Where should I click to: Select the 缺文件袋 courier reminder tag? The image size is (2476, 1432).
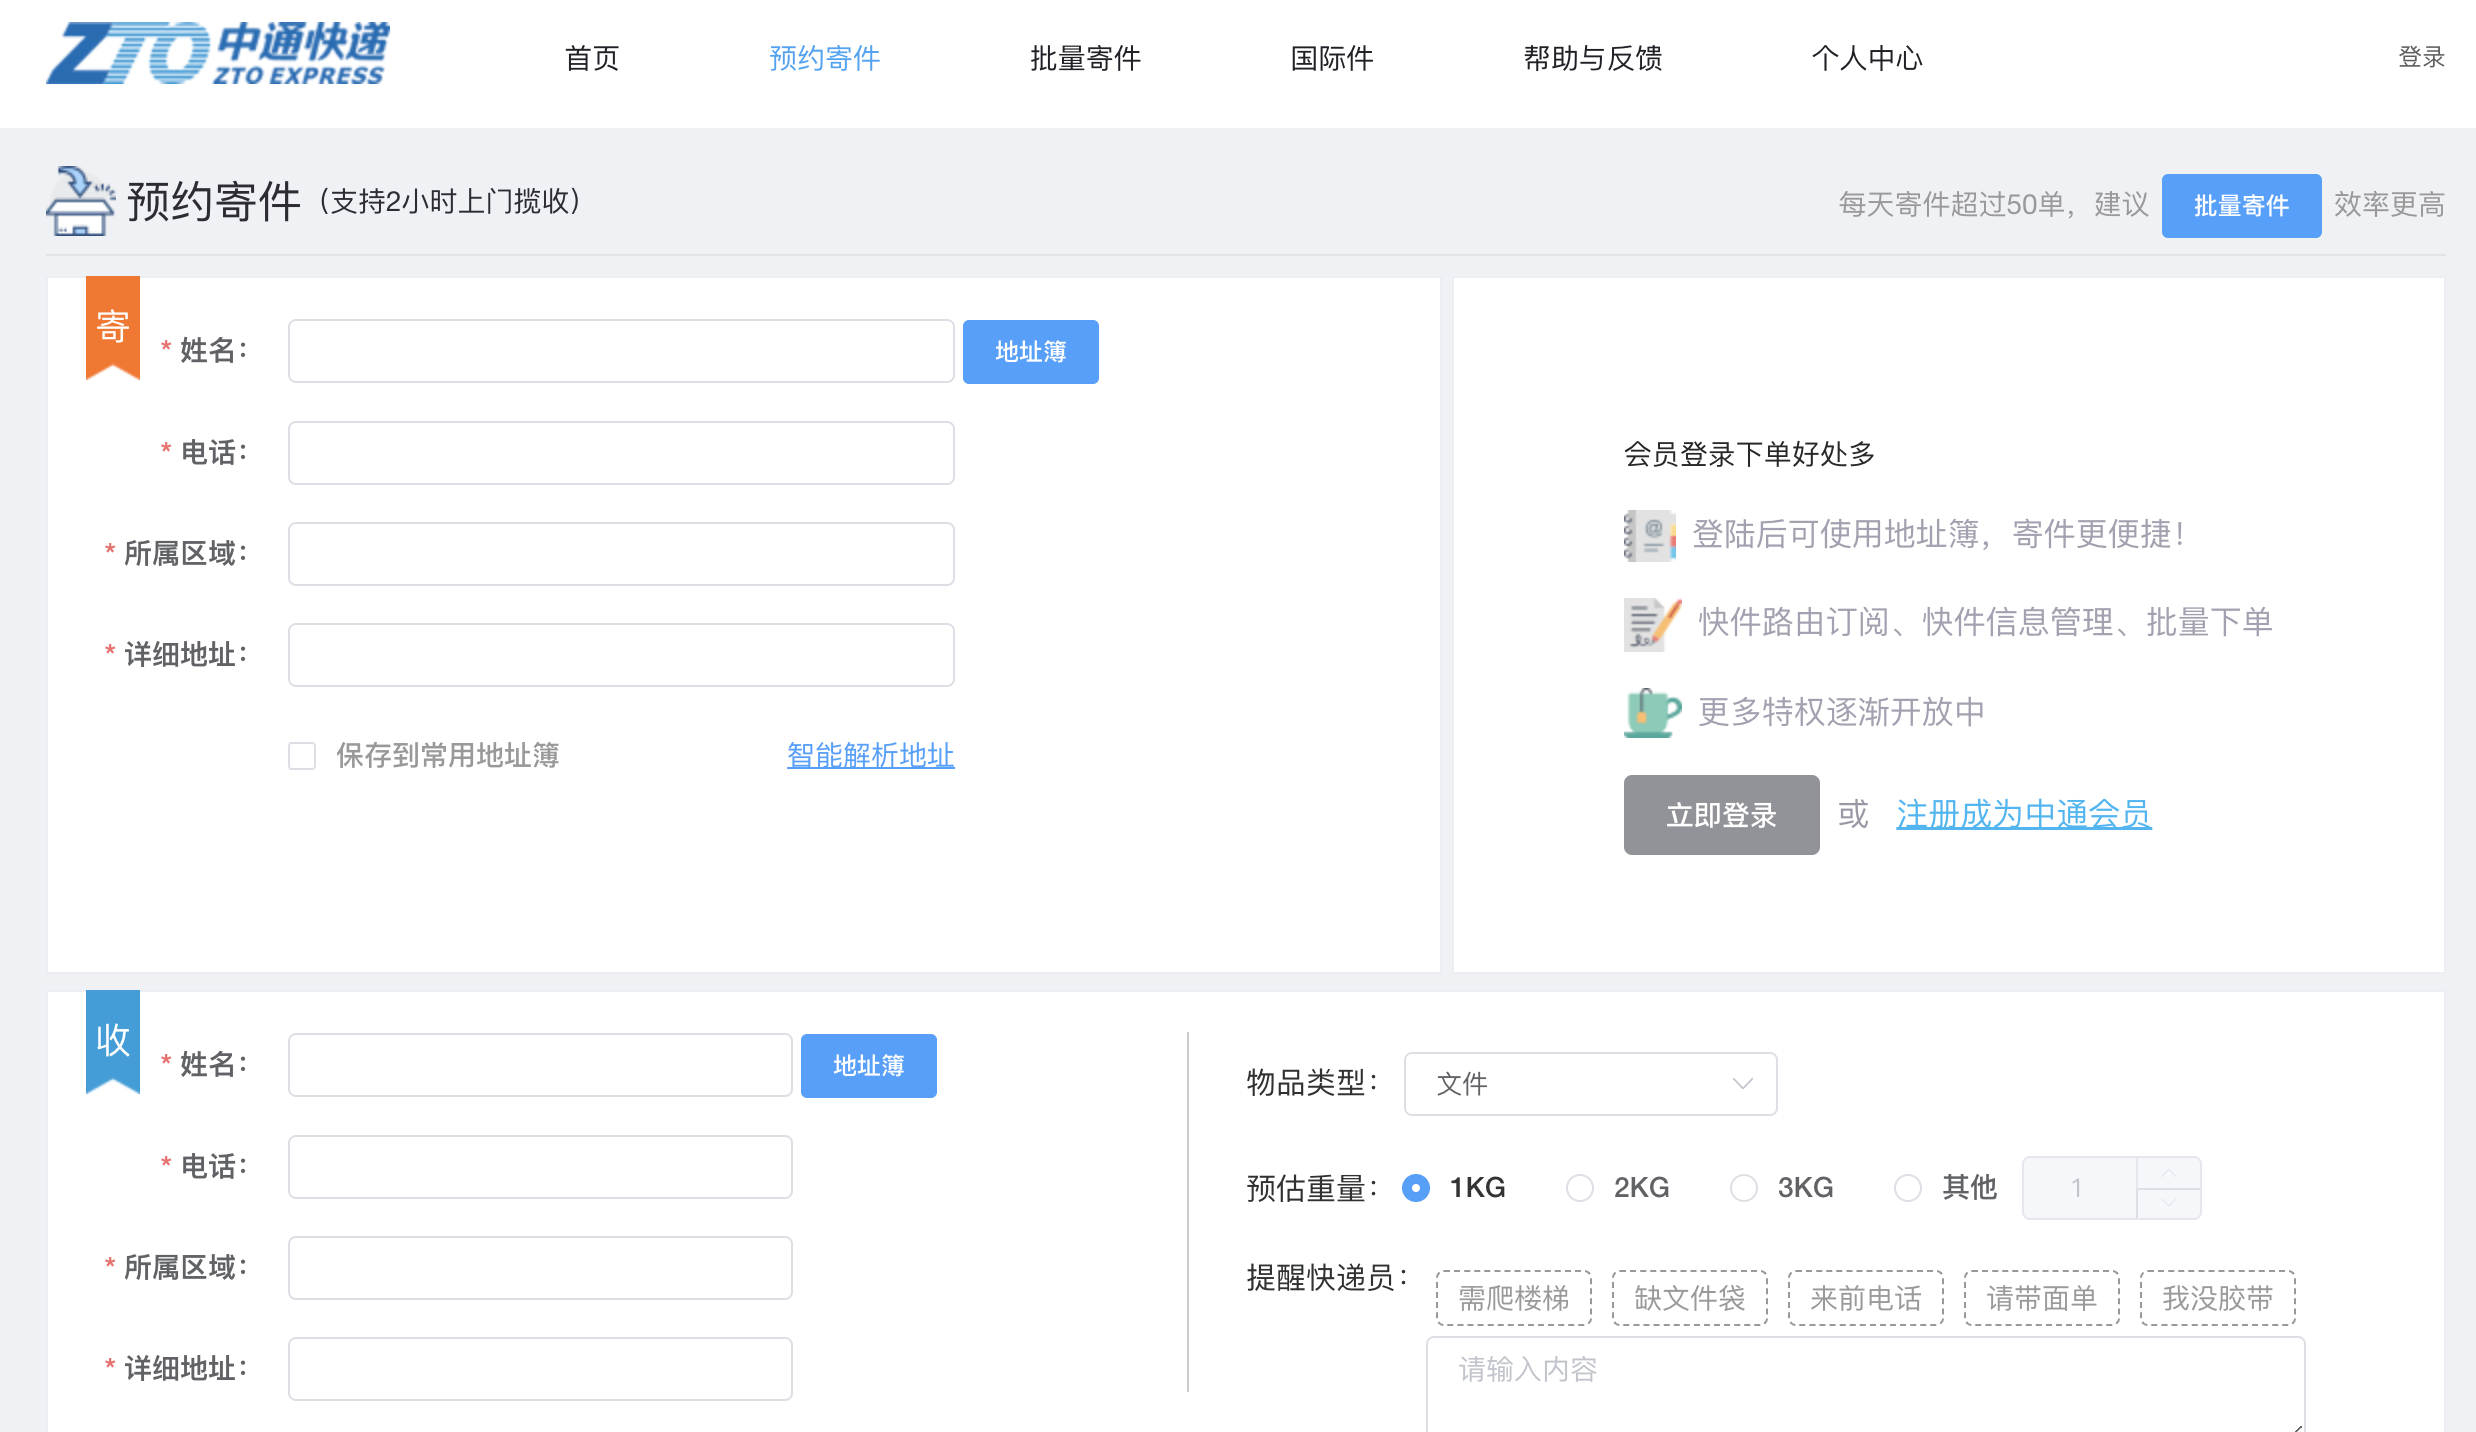[x=1690, y=1298]
